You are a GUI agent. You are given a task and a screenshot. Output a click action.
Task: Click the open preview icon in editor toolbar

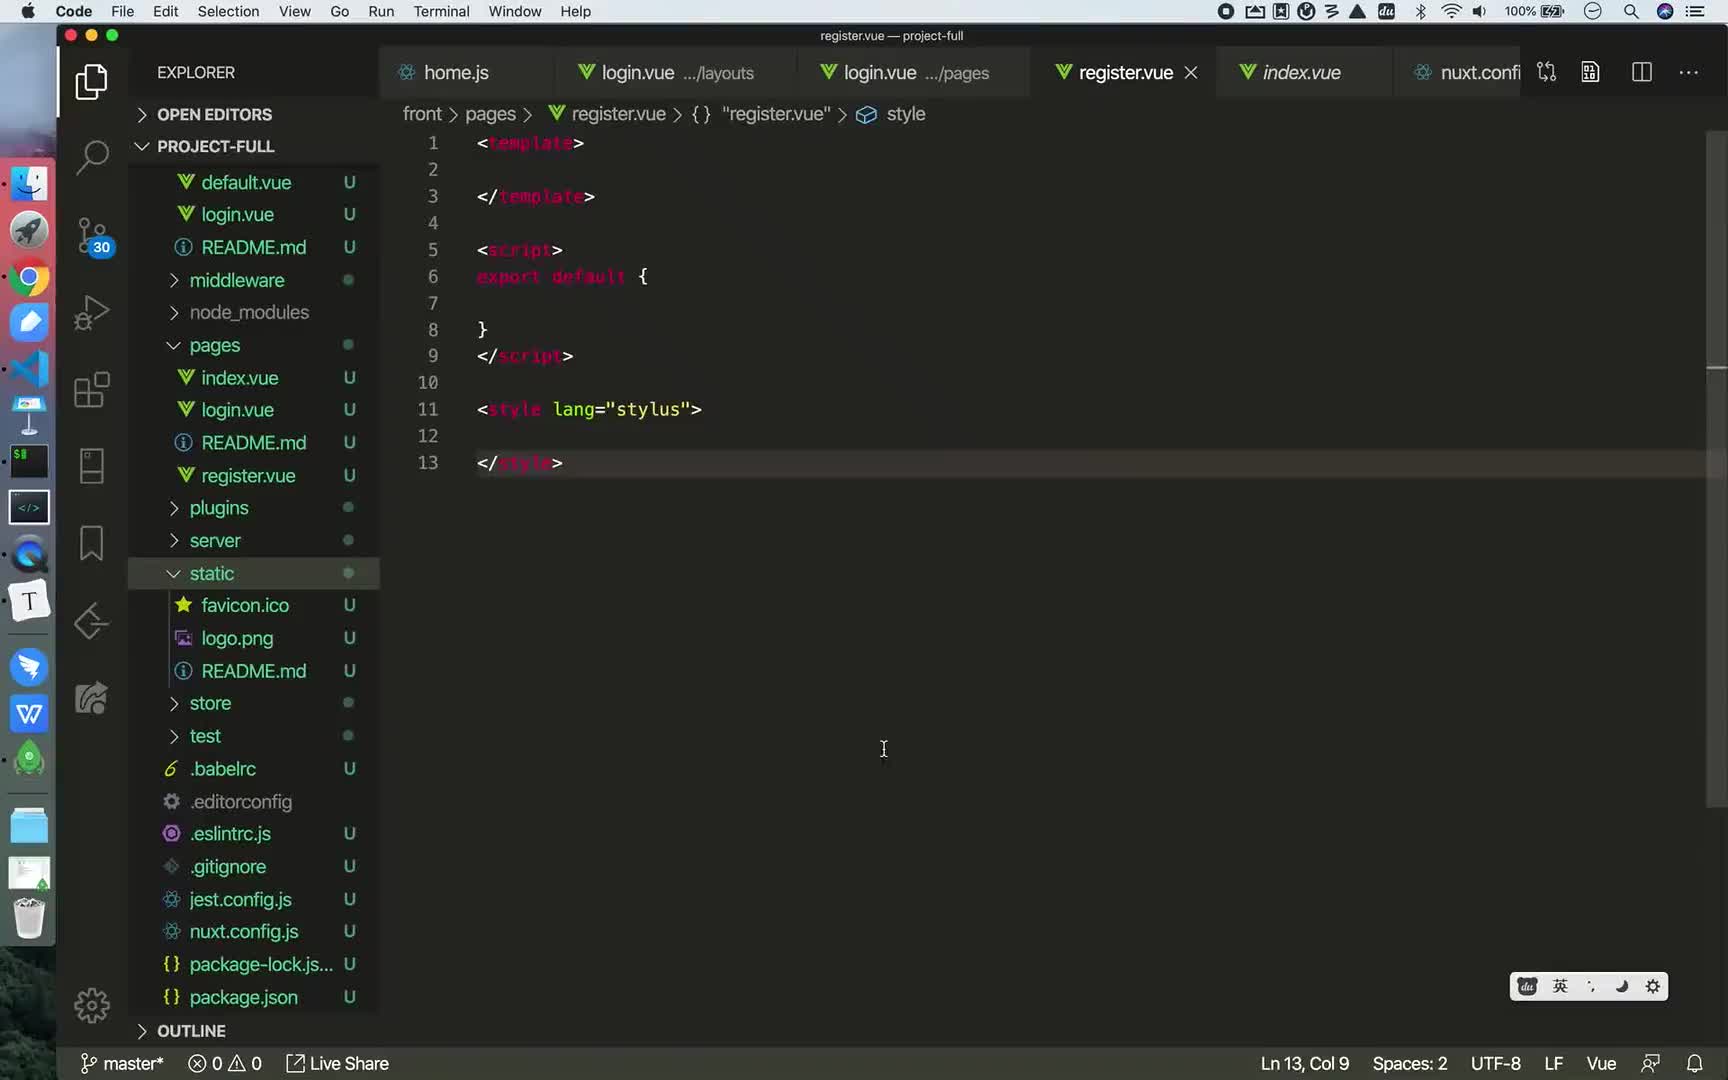tap(1590, 72)
